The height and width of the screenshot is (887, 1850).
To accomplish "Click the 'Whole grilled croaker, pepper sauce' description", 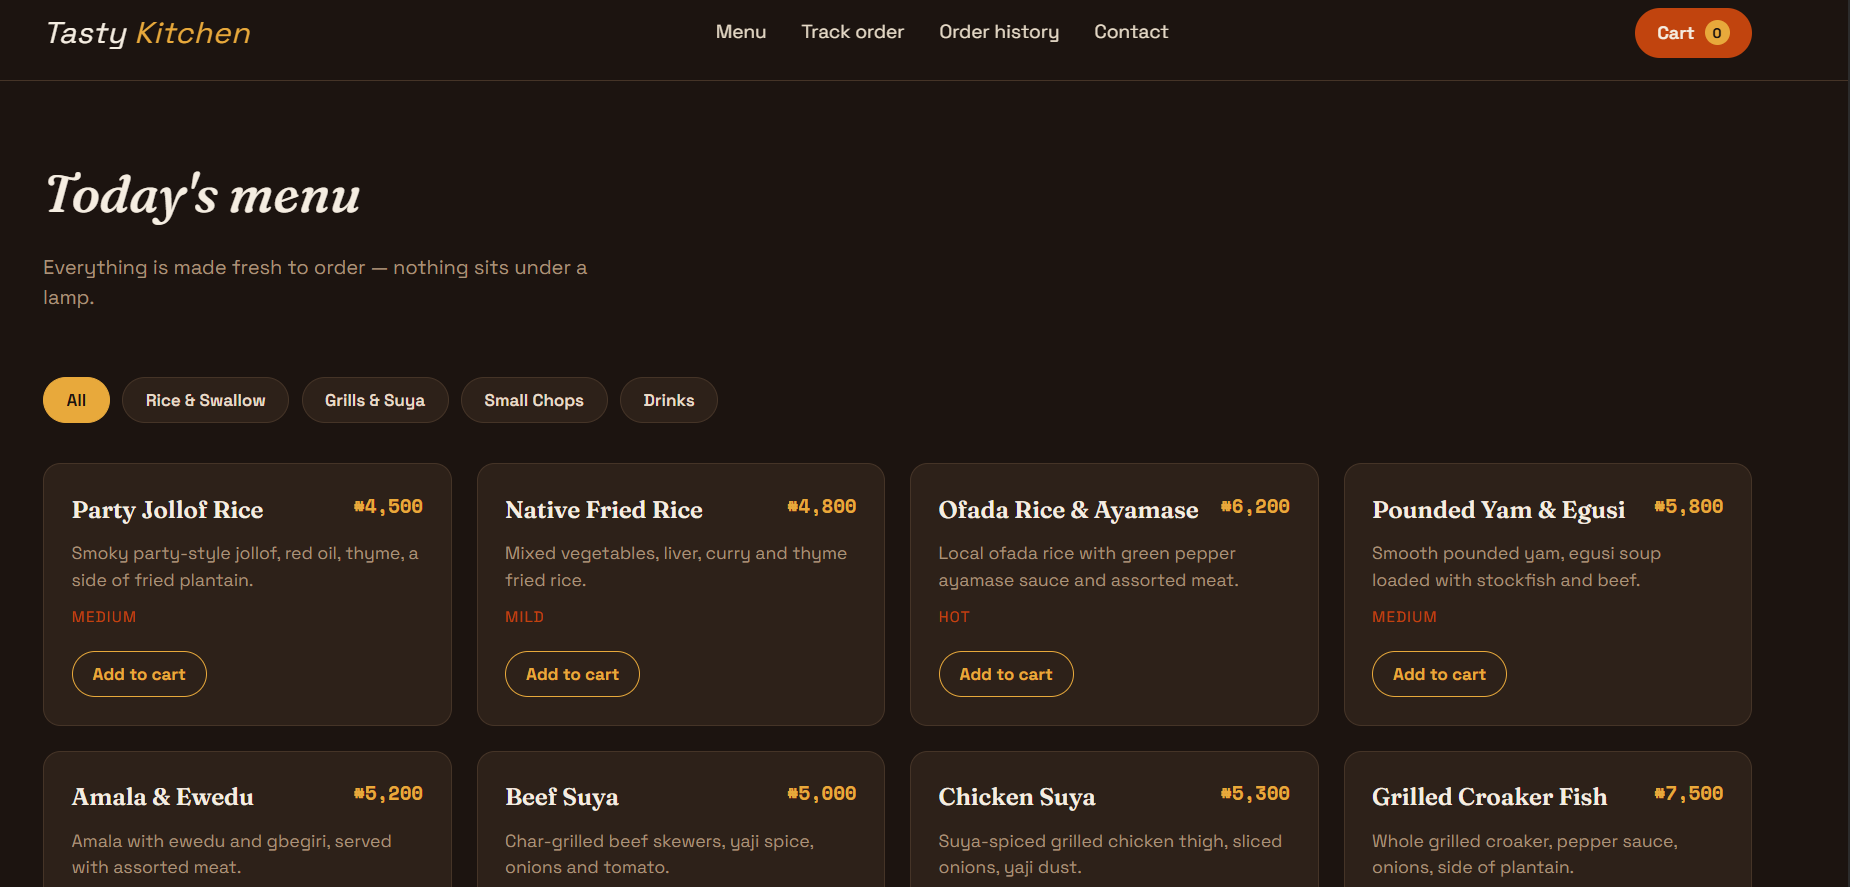I will pyautogui.click(x=1525, y=854).
